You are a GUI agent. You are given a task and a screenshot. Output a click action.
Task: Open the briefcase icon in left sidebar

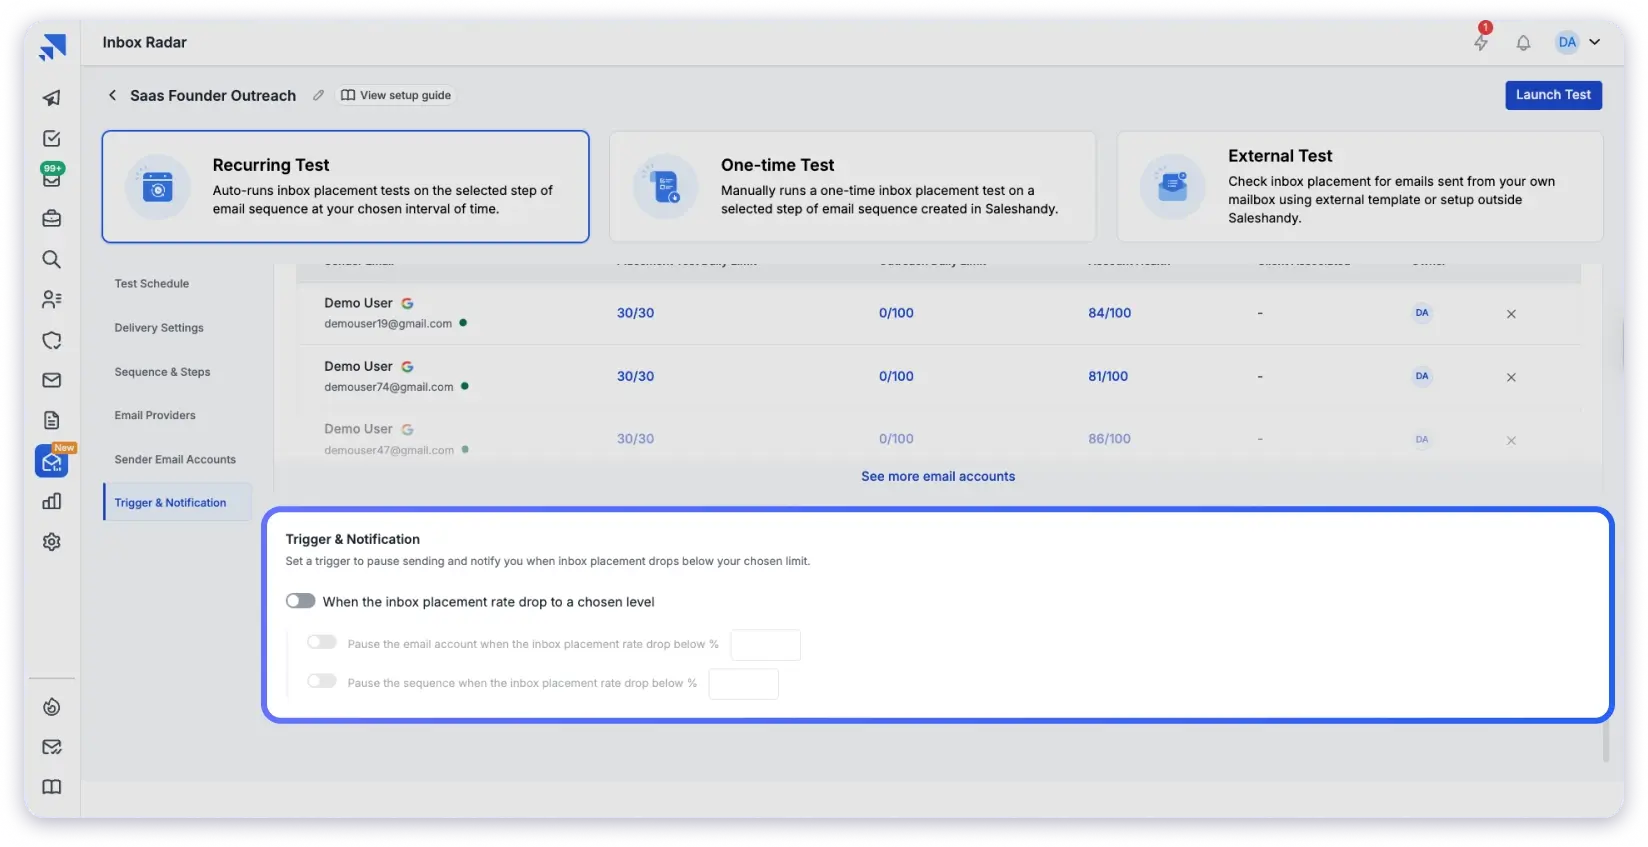click(52, 219)
